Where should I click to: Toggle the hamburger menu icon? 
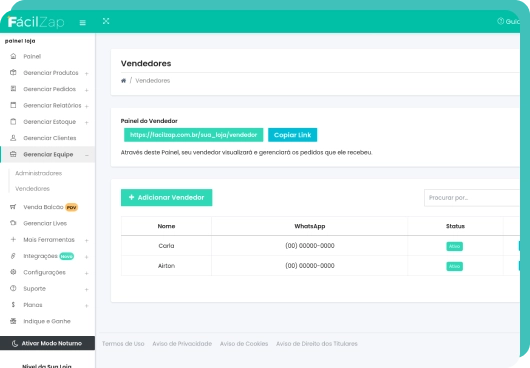click(82, 23)
